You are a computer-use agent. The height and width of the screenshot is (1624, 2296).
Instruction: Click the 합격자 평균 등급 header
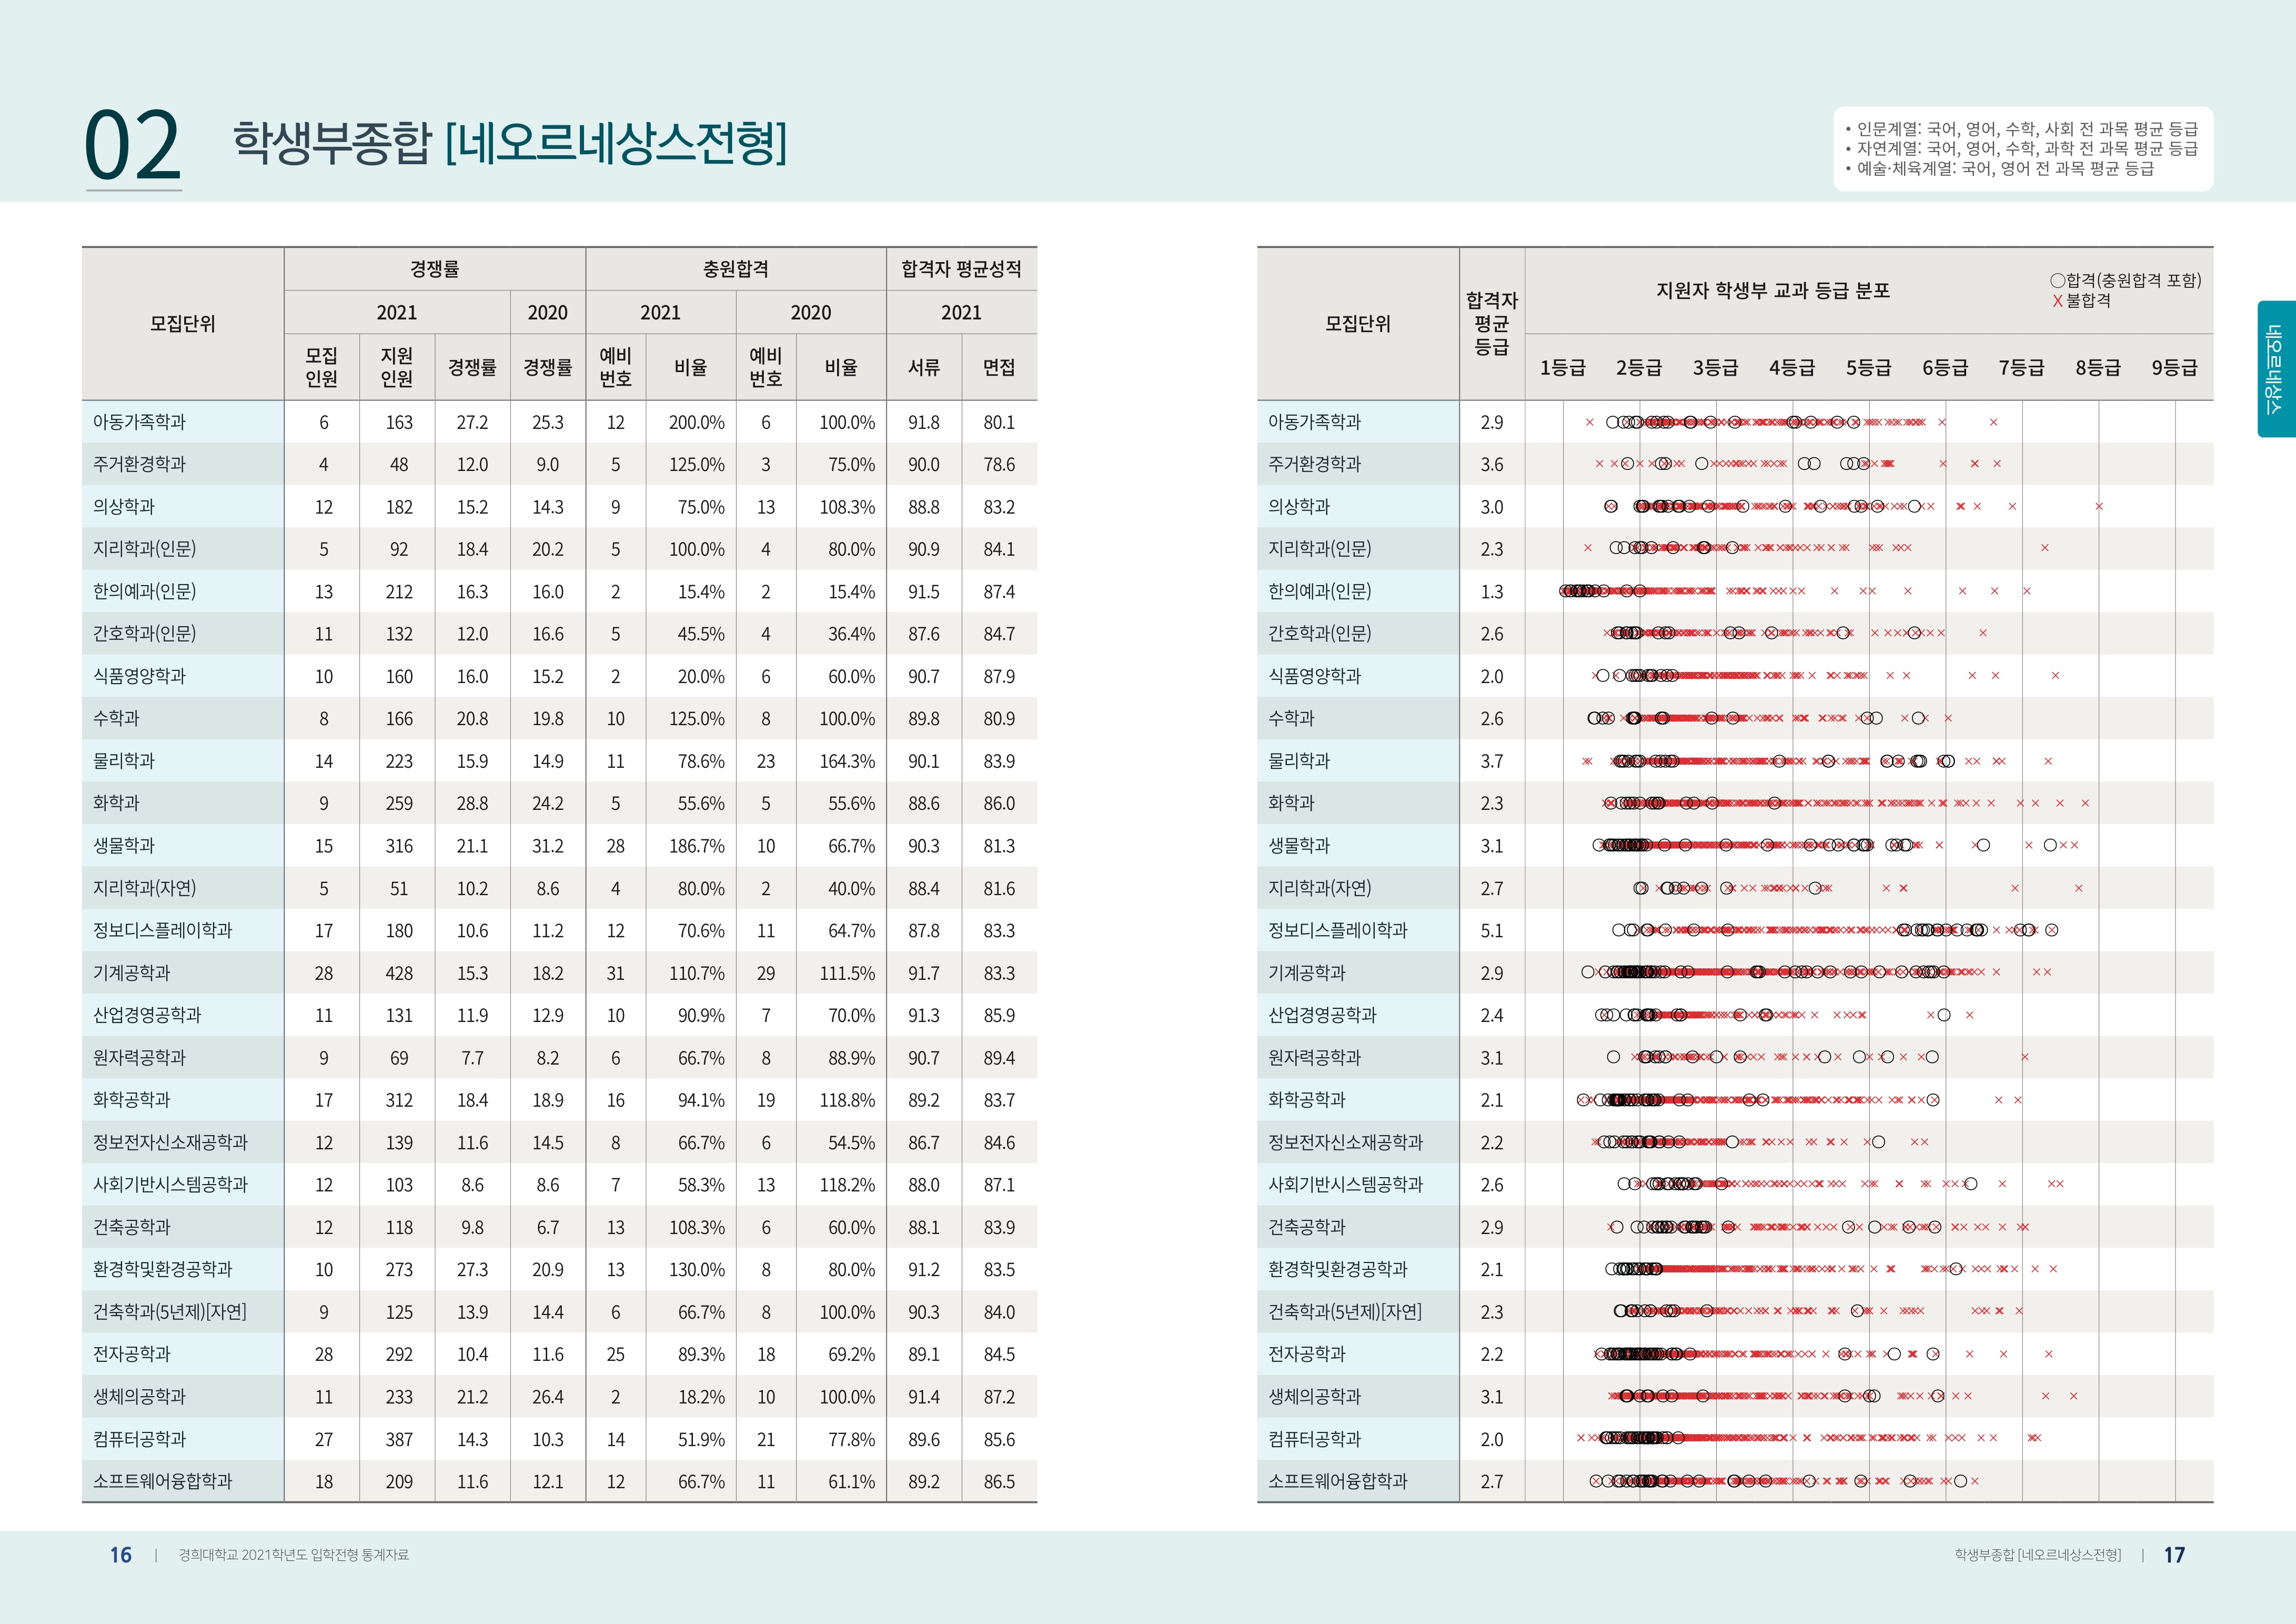point(1491,323)
